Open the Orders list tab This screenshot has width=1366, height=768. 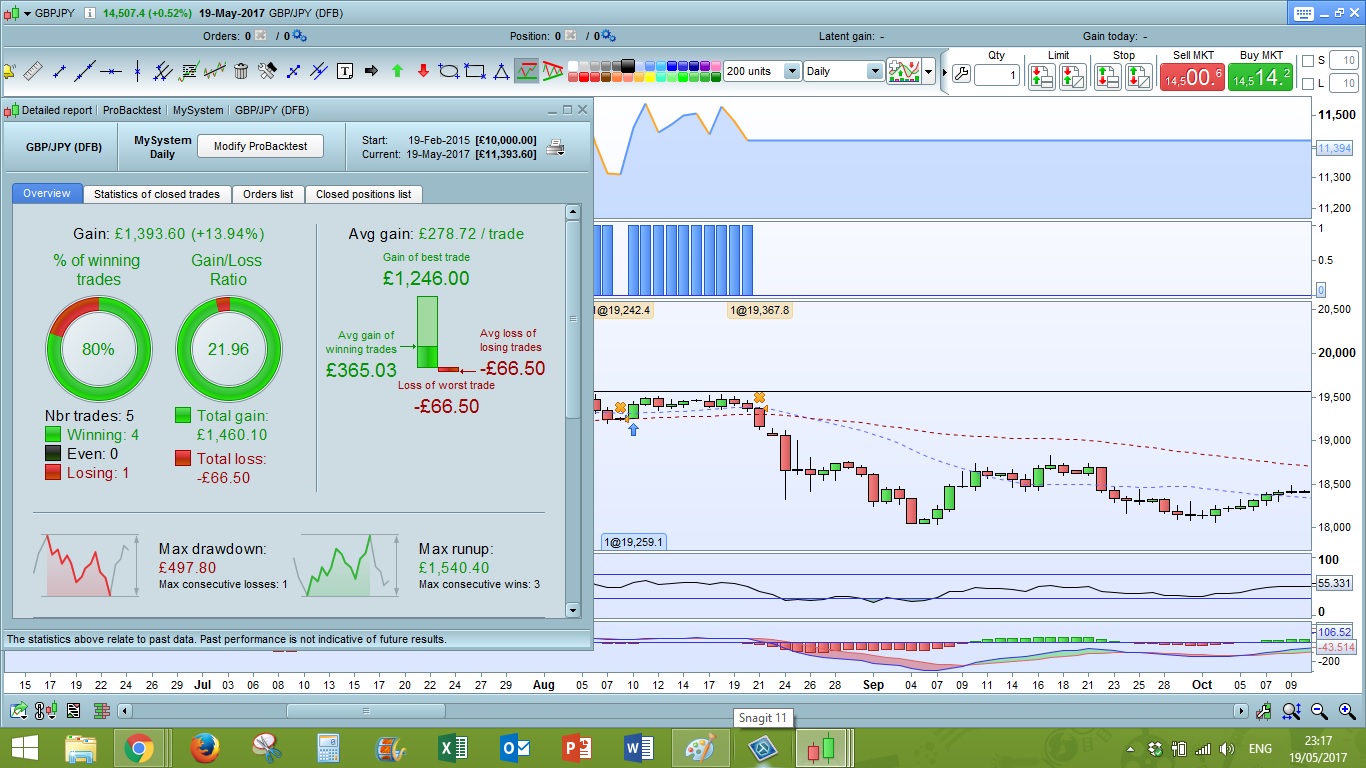[268, 194]
